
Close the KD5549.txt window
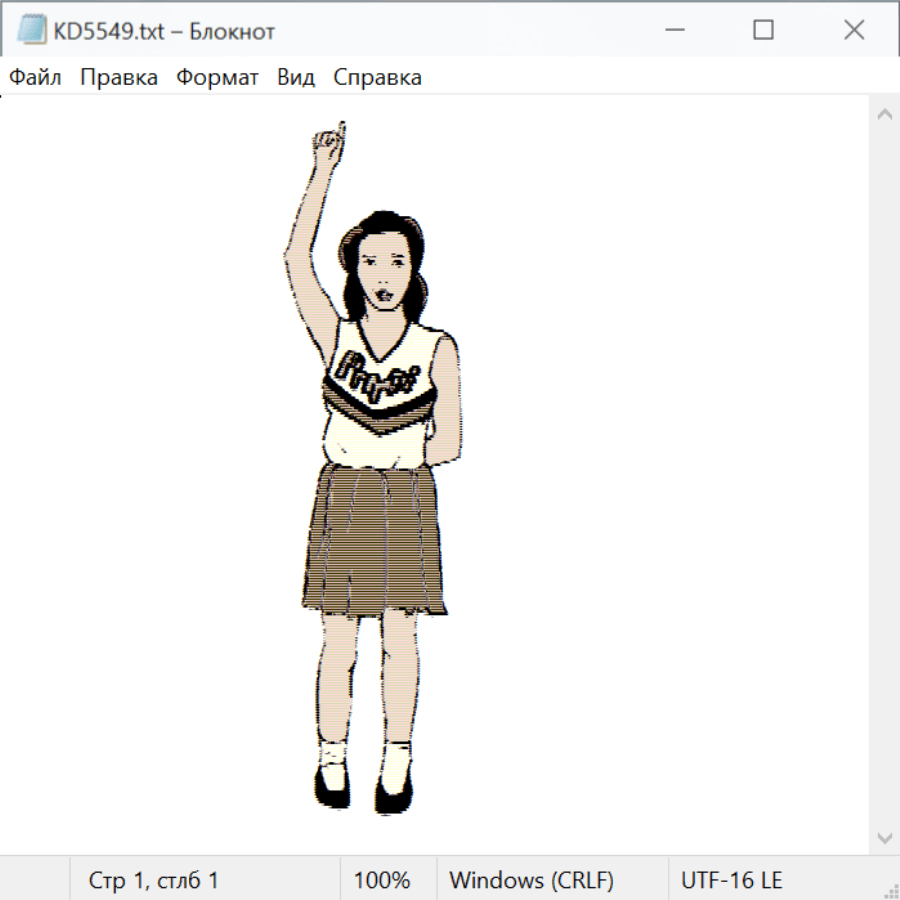(x=853, y=30)
